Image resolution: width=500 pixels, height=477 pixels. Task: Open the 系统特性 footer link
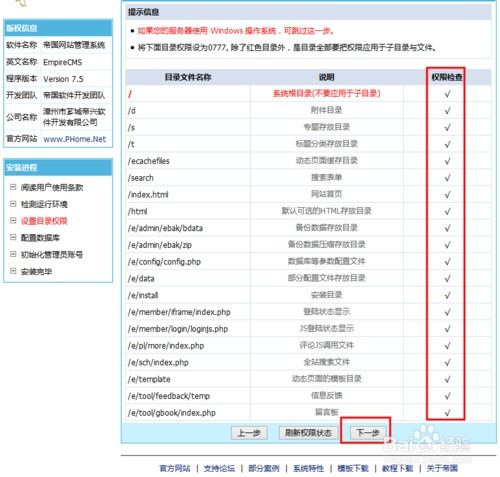click(308, 468)
